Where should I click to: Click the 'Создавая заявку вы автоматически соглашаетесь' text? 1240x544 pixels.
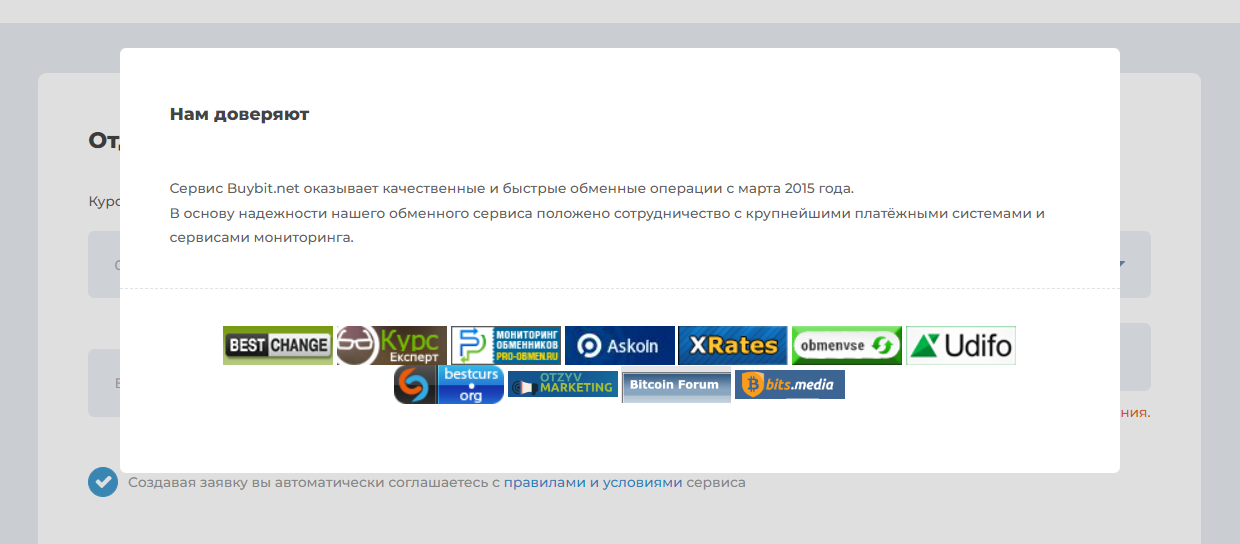point(309,482)
